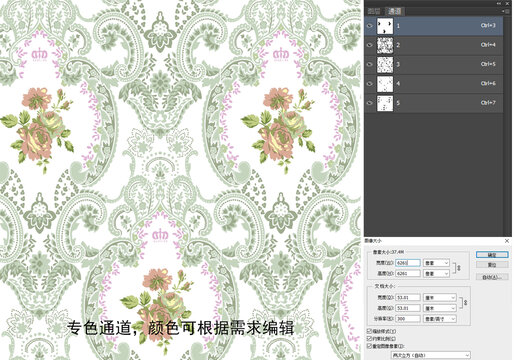515x360 pixels.
Task: Toggle the eye icon for channel 5
Action: tap(369, 103)
